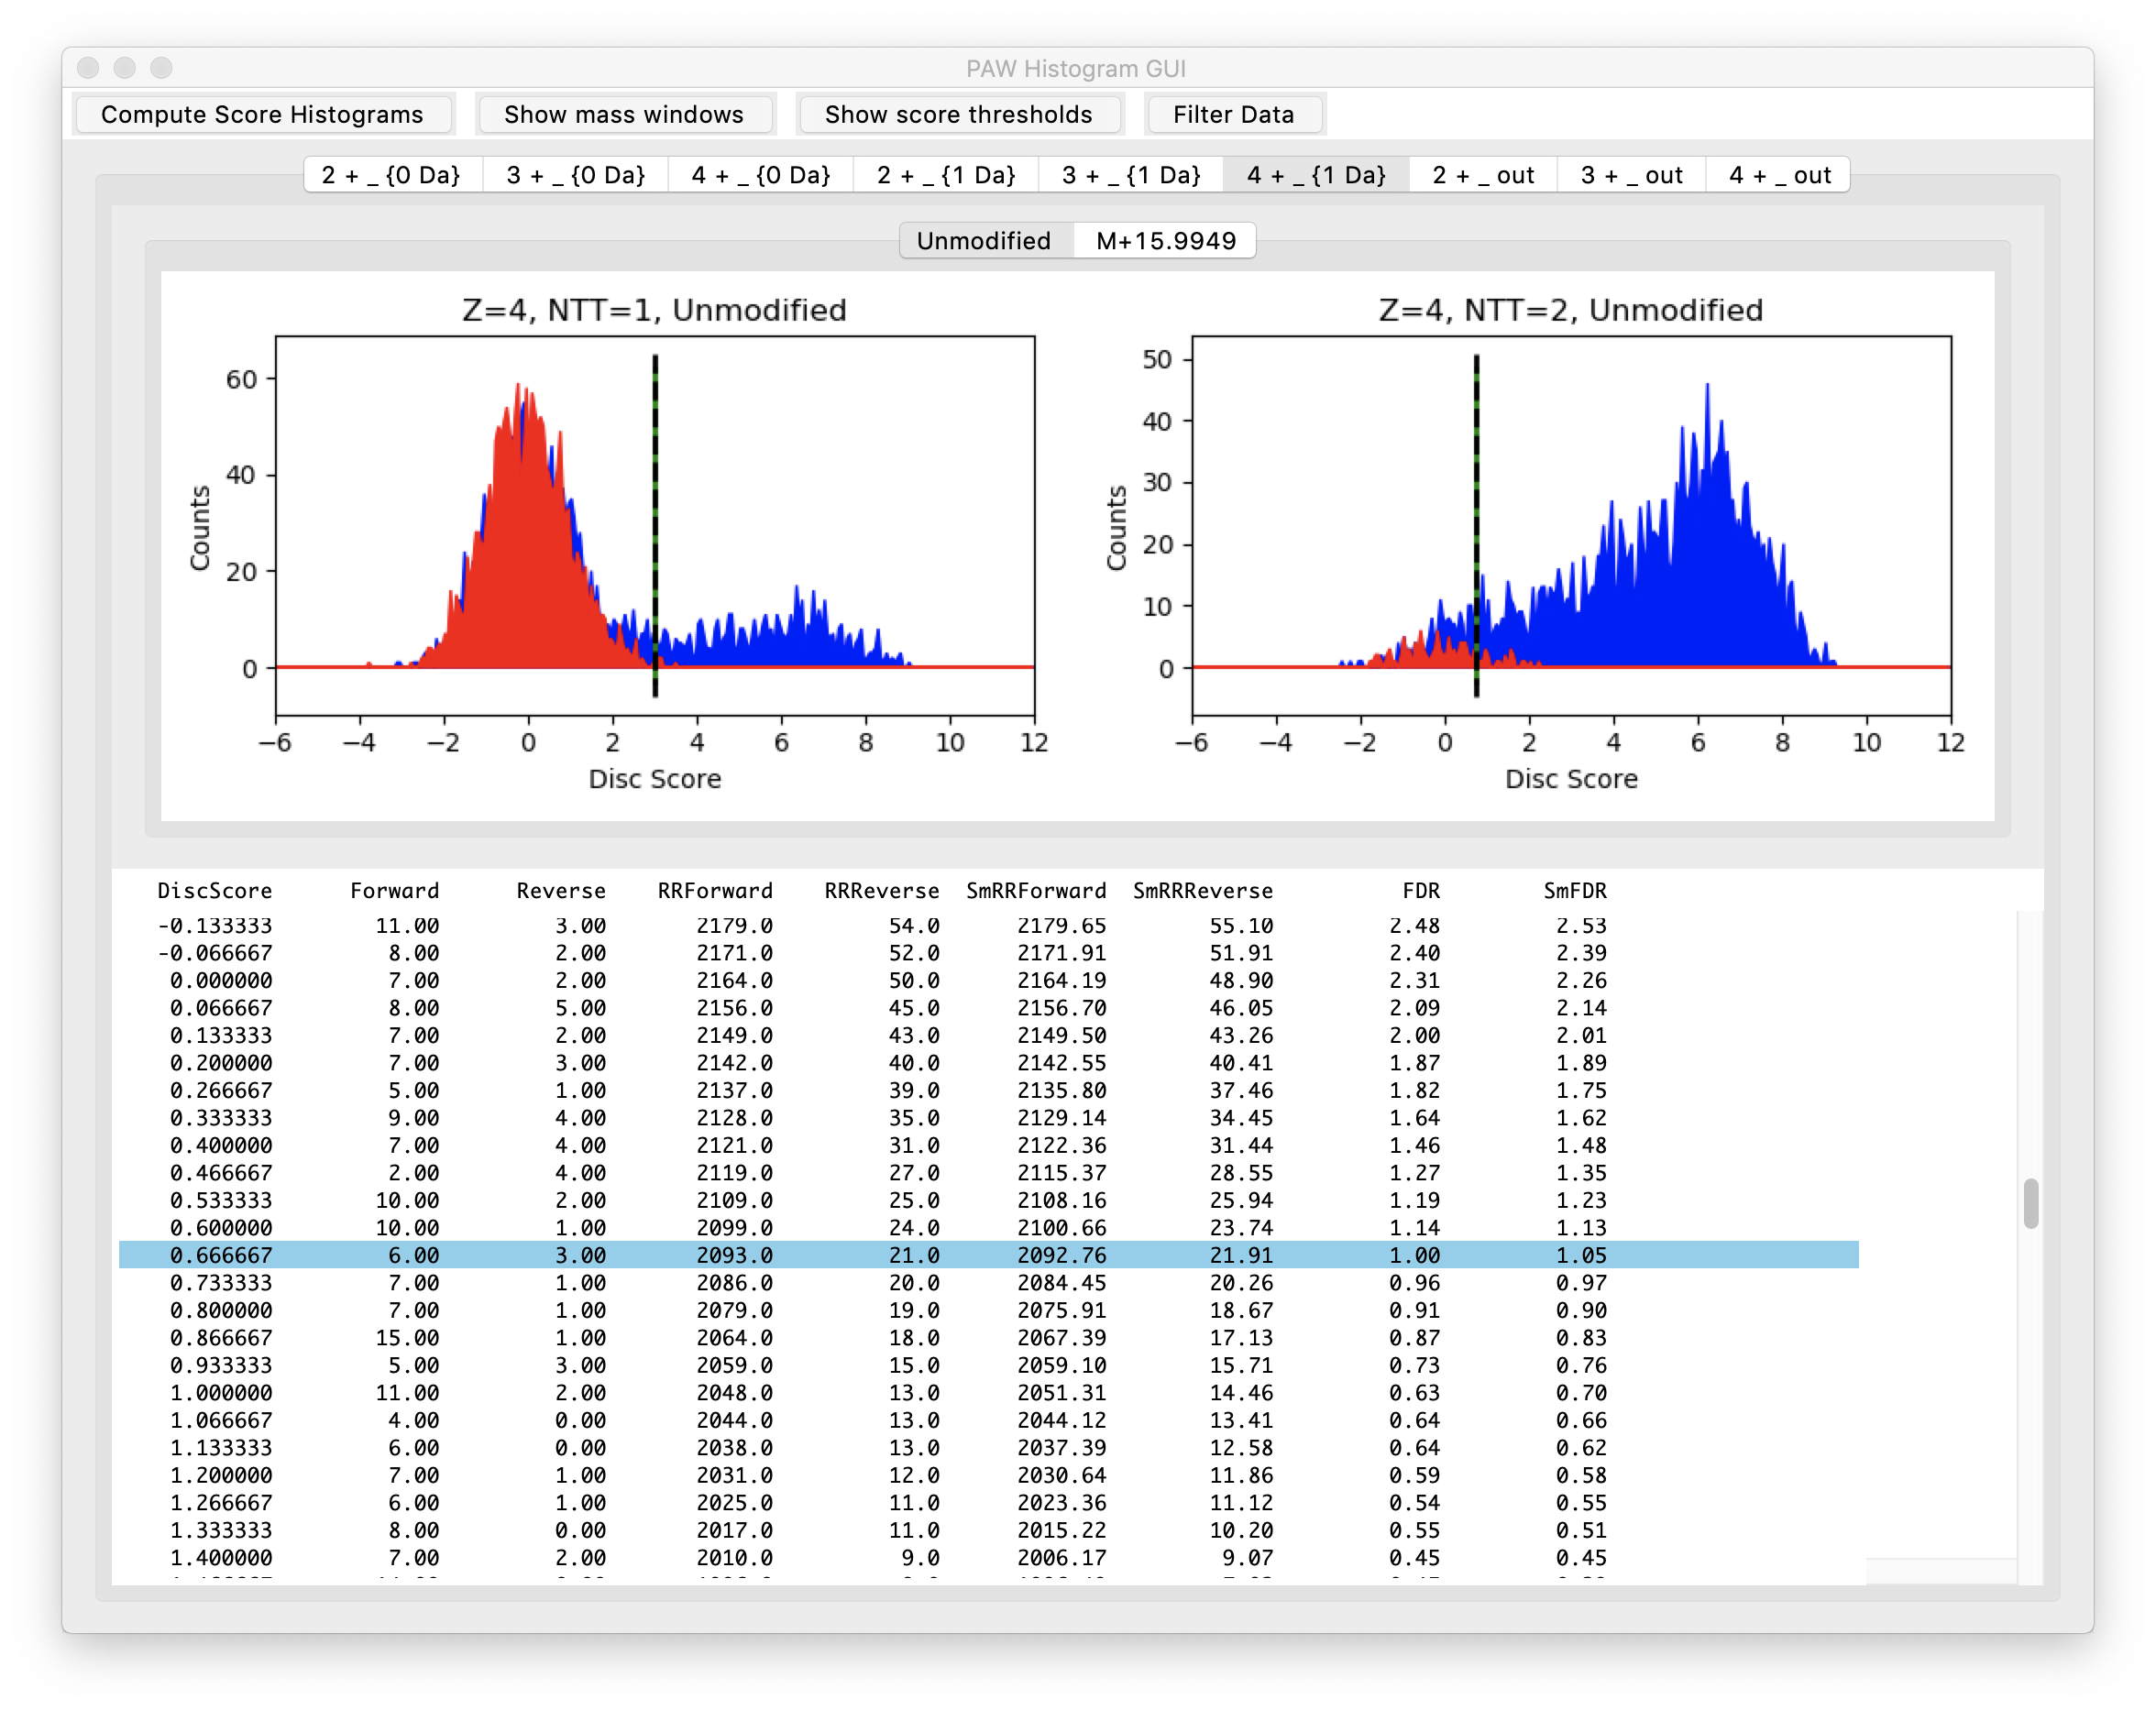Click Compute Score Histograms button
The height and width of the screenshot is (1710, 2156).
coord(262,114)
